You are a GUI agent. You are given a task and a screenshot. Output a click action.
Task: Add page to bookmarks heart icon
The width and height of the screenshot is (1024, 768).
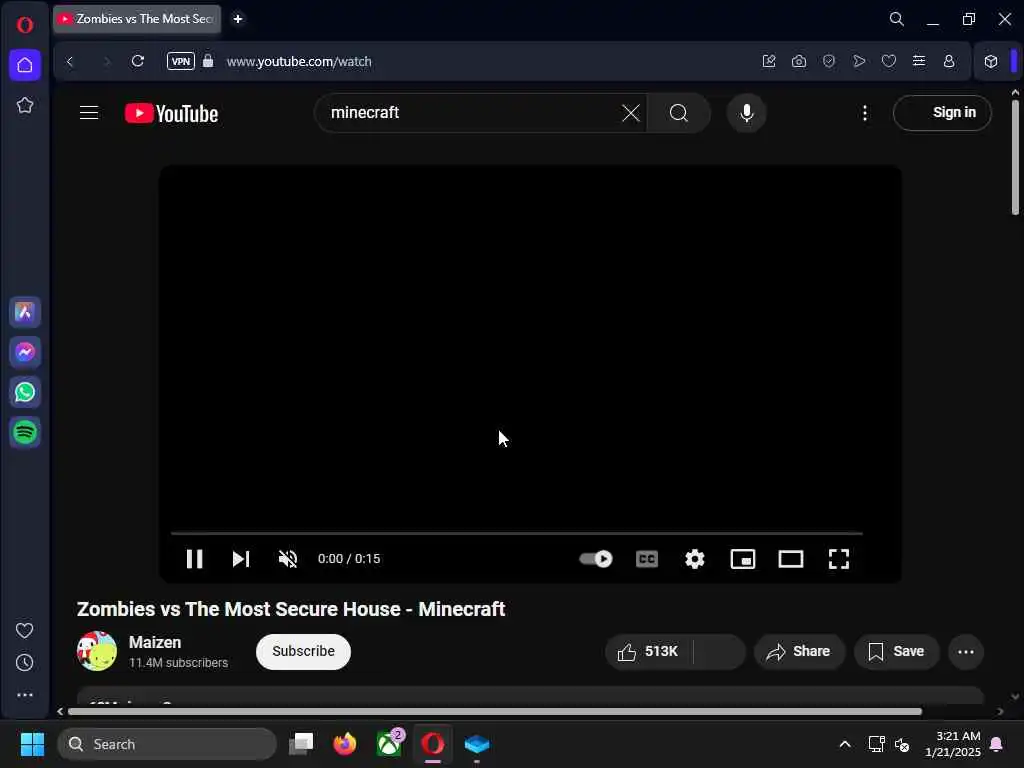coord(889,61)
